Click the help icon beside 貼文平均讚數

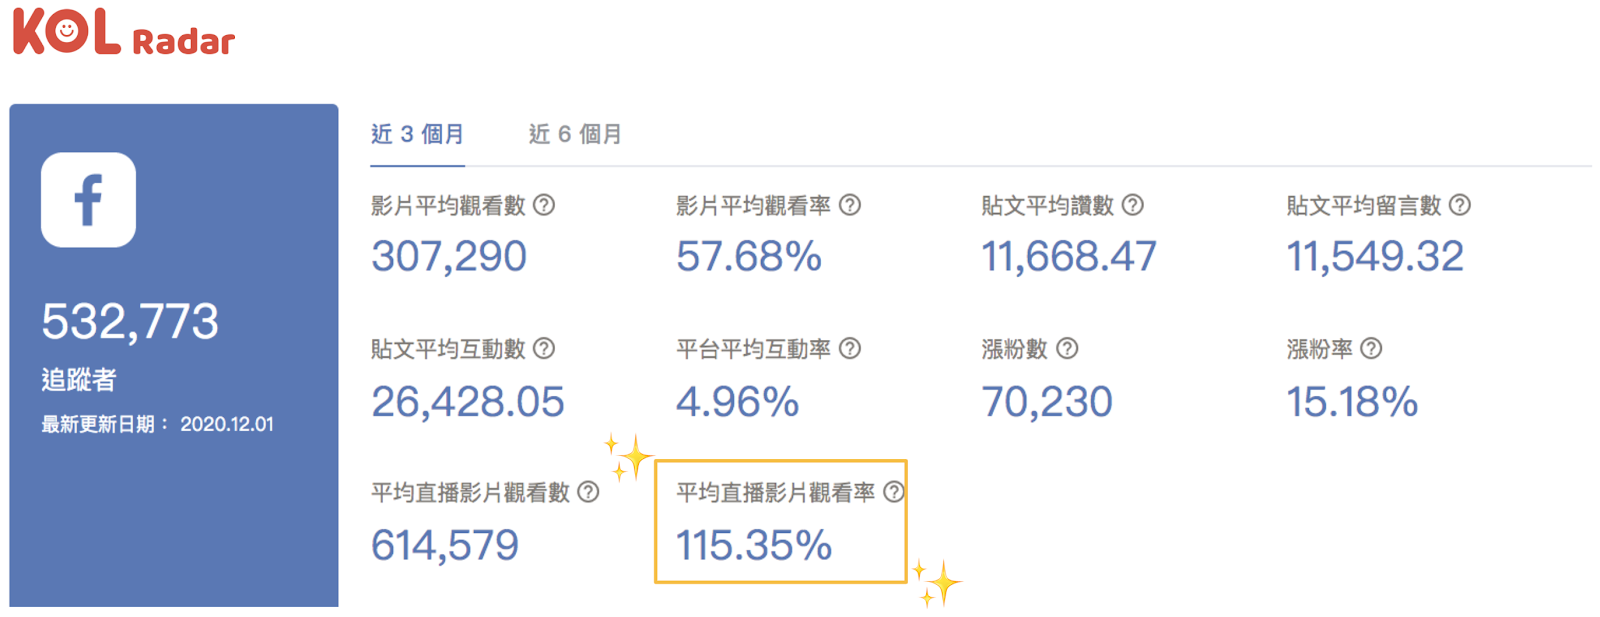1133,205
